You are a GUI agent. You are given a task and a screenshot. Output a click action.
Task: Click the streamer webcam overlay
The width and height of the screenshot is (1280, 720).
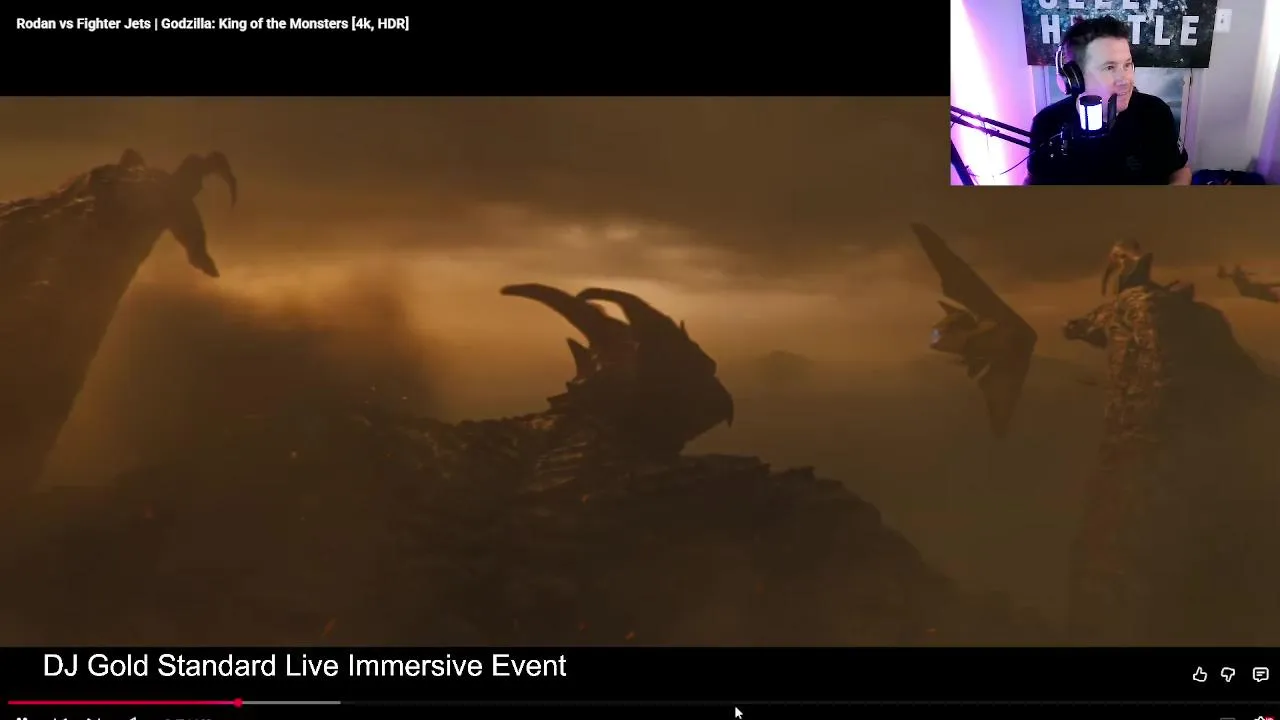click(x=1115, y=92)
